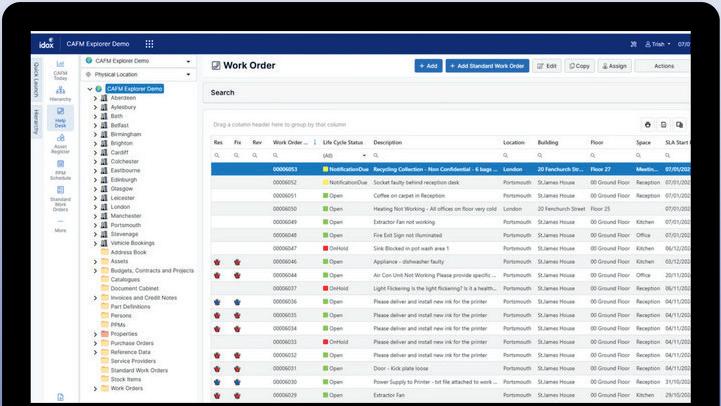Click the Fix column flag for 00000044
721x406 pixels.
(x=237, y=275)
